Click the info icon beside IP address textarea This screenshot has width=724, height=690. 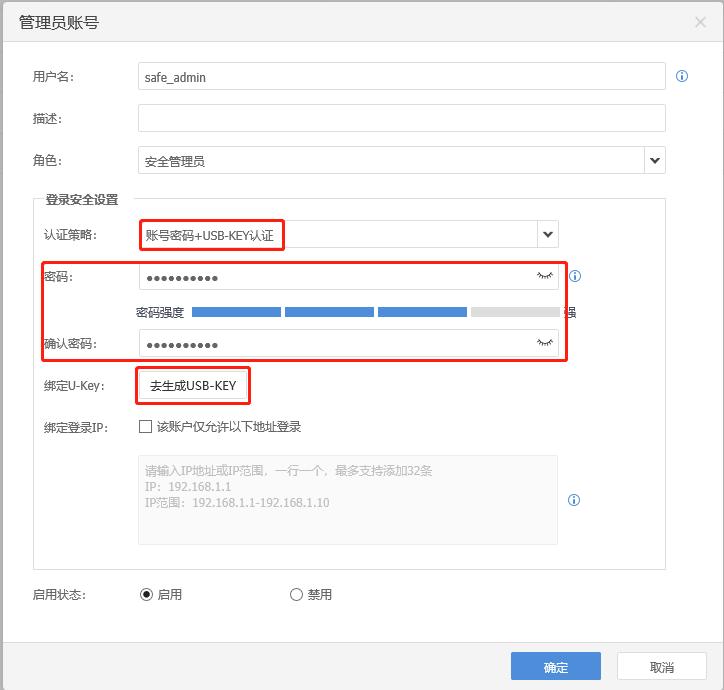(x=574, y=500)
